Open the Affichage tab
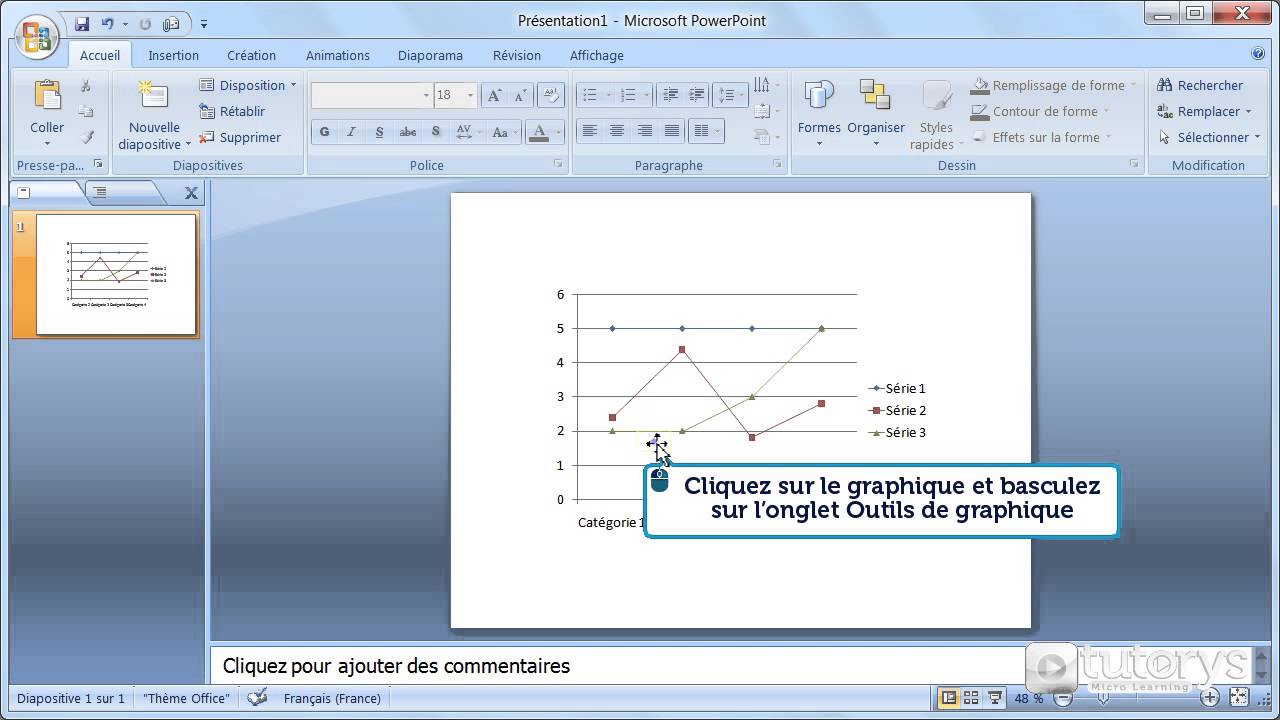 (597, 55)
